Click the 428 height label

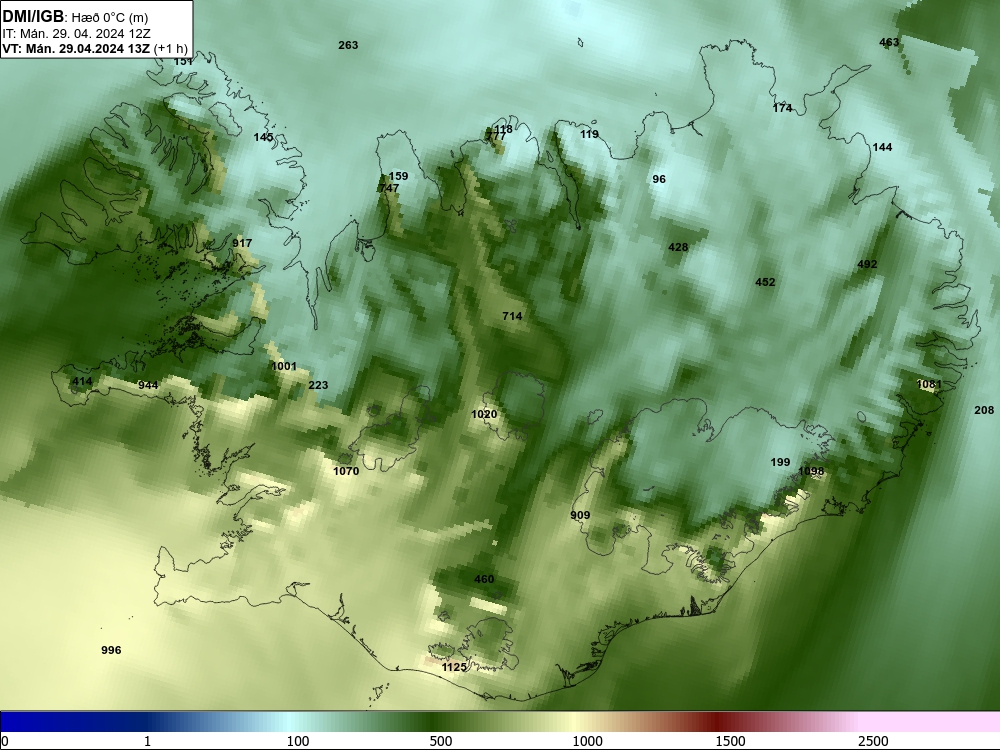coord(678,247)
